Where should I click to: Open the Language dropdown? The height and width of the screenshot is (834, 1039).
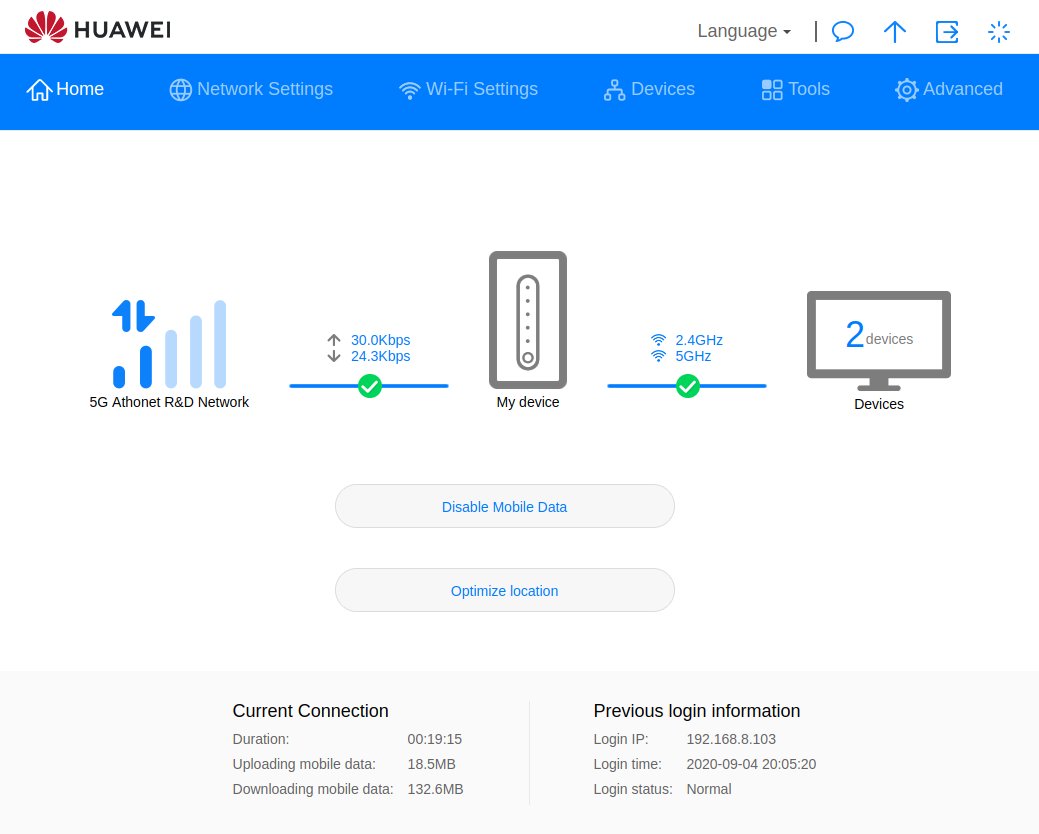click(743, 31)
